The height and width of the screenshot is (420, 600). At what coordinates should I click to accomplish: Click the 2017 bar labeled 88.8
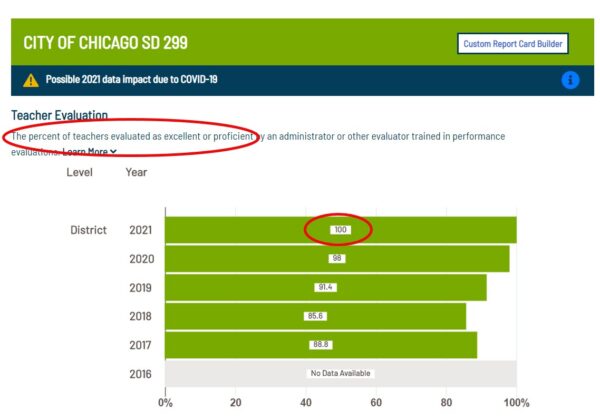[321, 345]
